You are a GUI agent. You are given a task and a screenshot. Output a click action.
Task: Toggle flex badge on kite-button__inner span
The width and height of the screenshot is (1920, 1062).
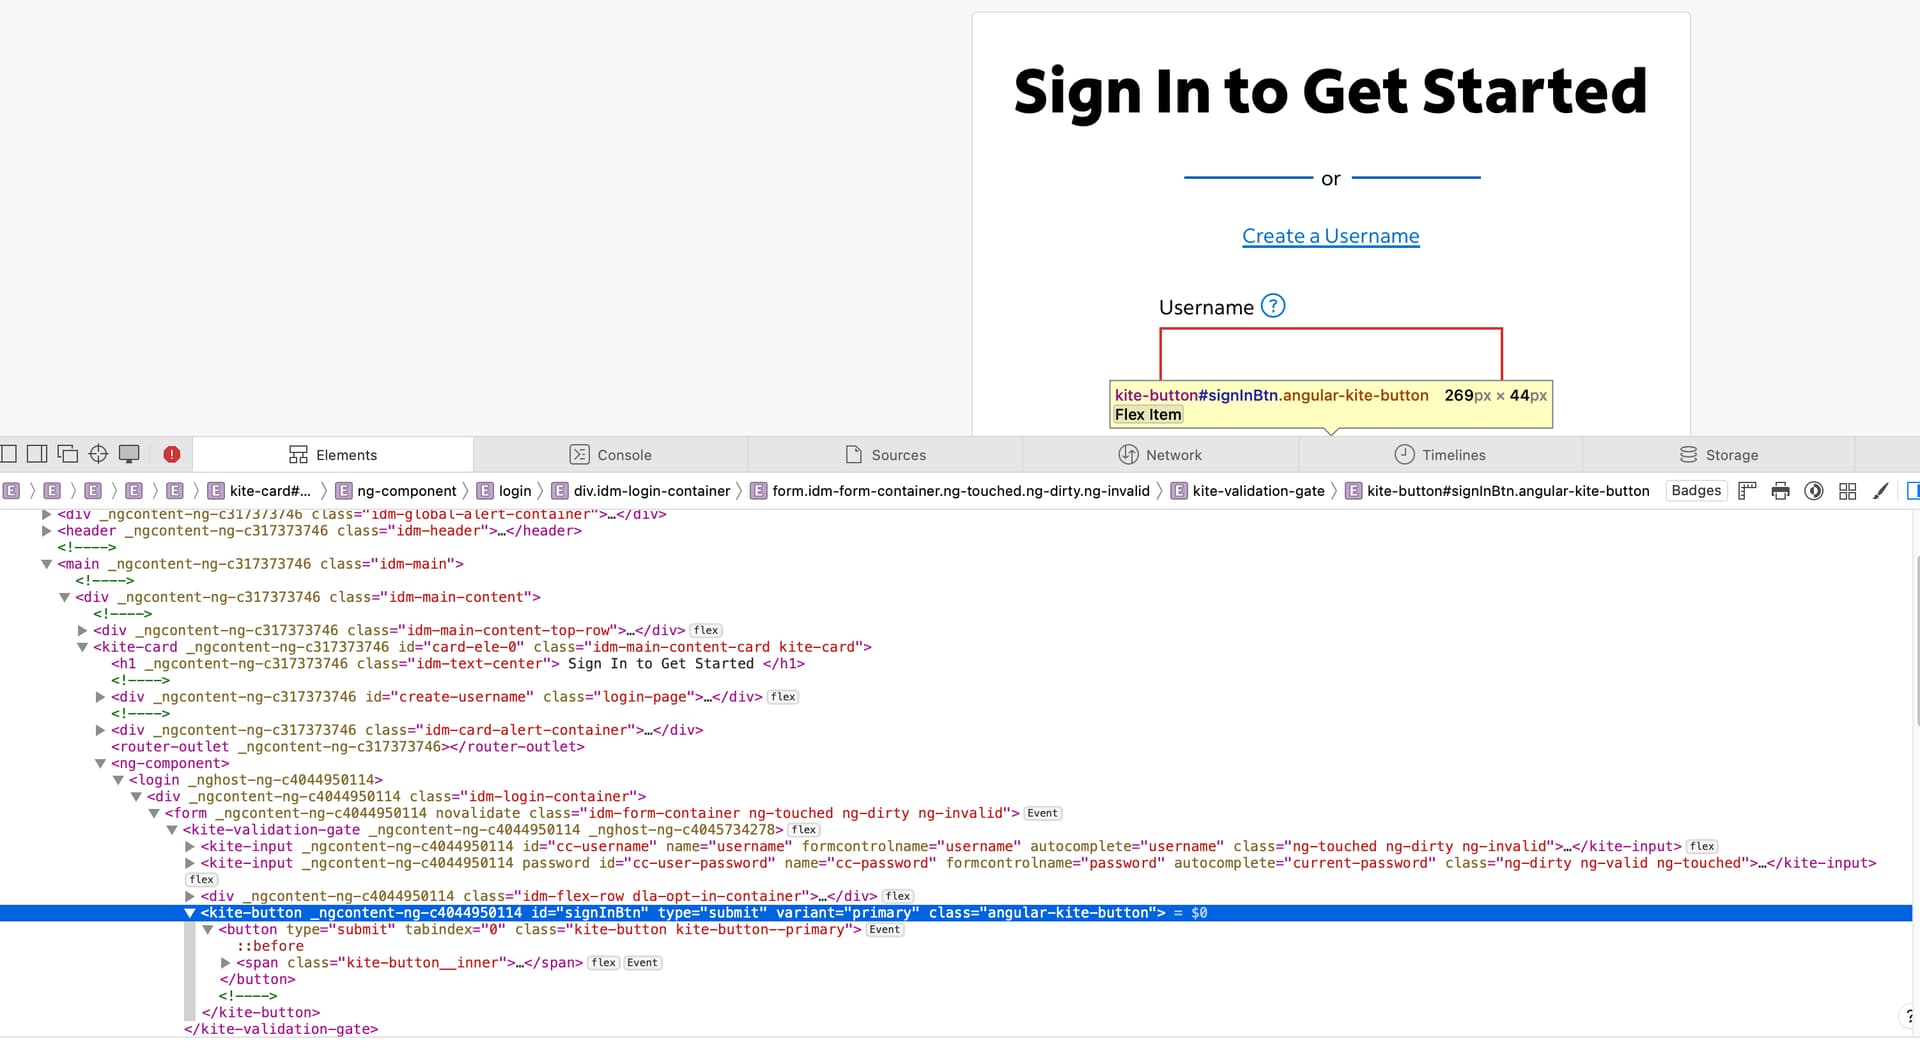click(604, 963)
